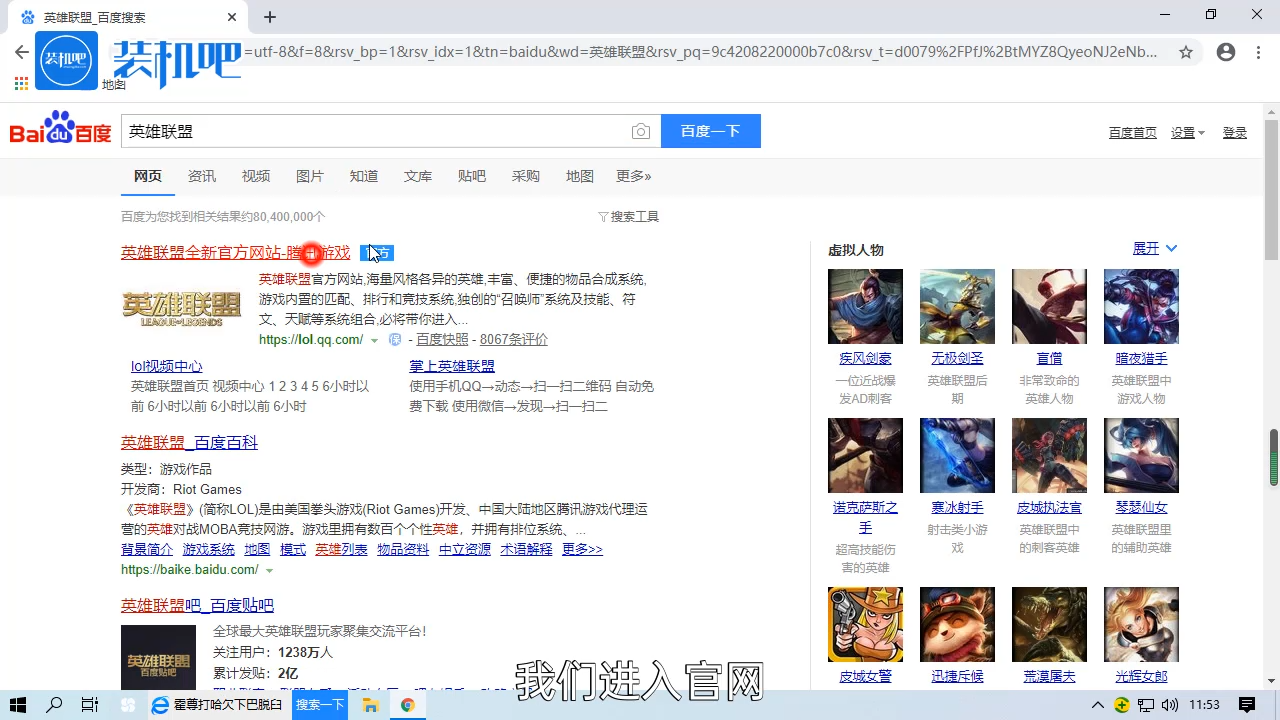
Task: Open dropdown arrow beside lol.qq.com URL
Action: [x=375, y=341]
